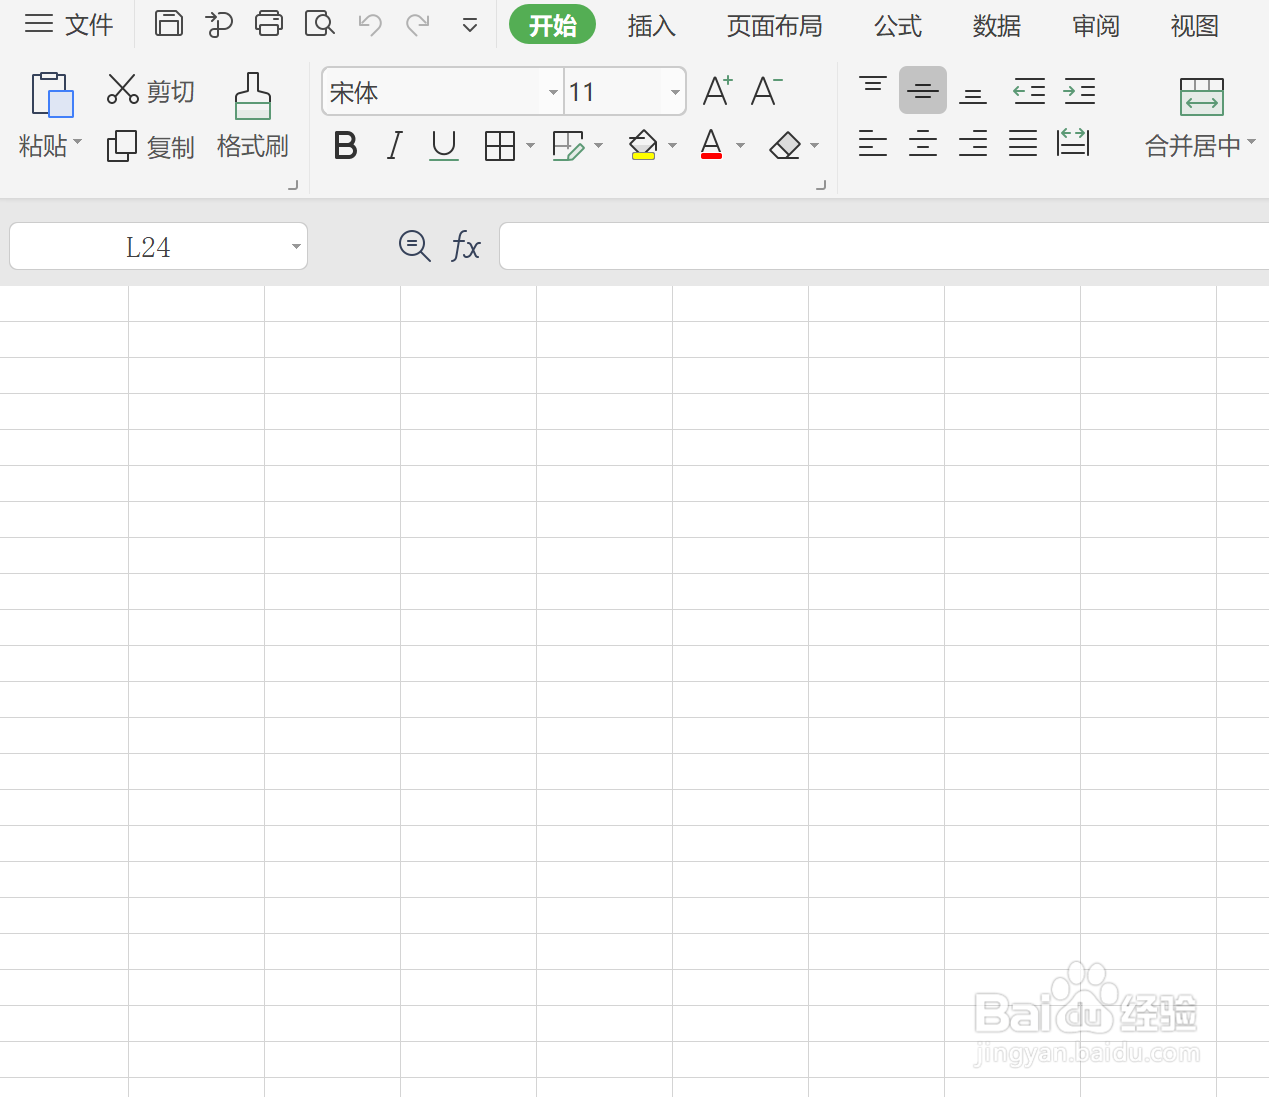Open the 审阅 tab
The width and height of the screenshot is (1269, 1097).
1096,26
